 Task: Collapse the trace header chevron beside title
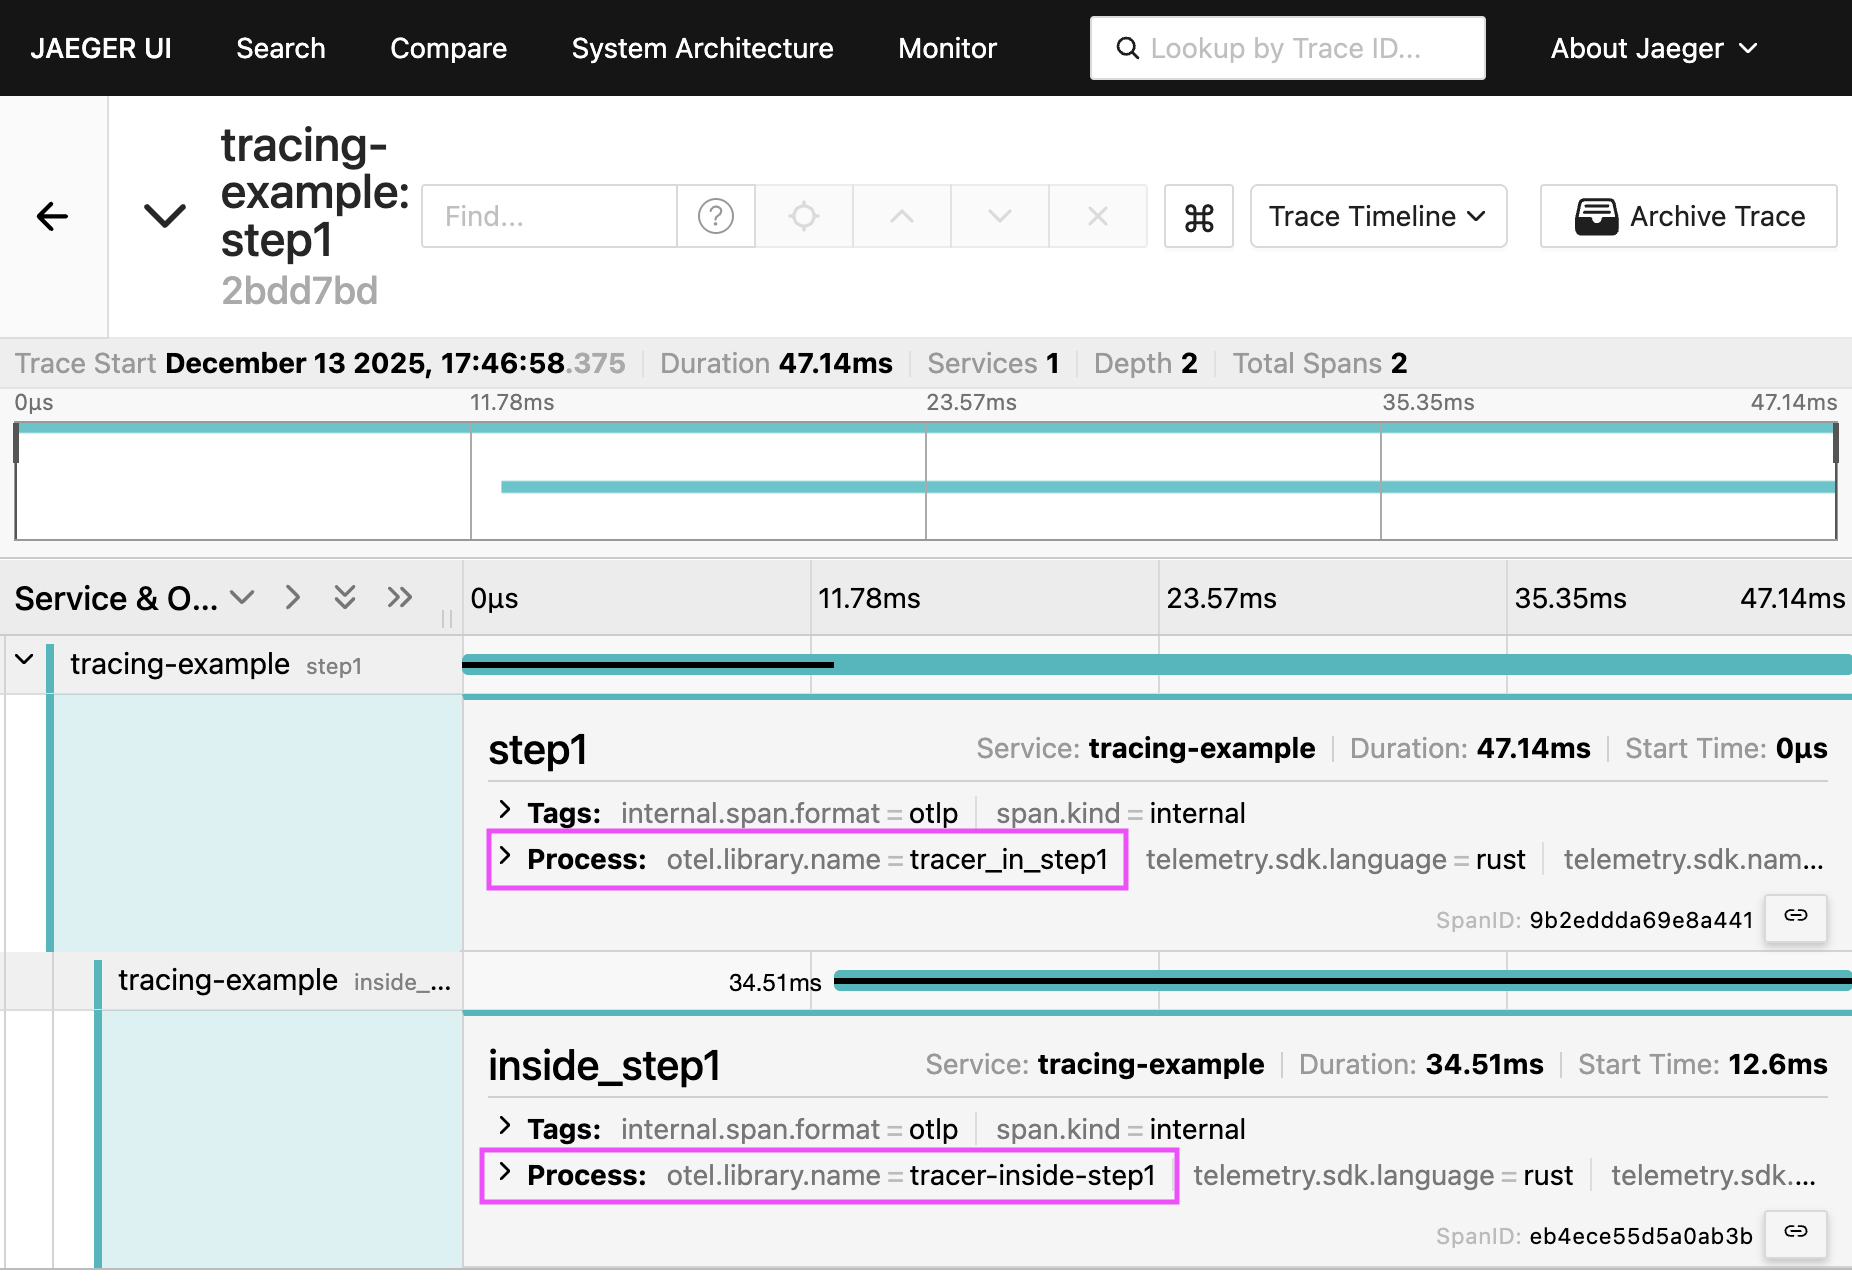[165, 216]
